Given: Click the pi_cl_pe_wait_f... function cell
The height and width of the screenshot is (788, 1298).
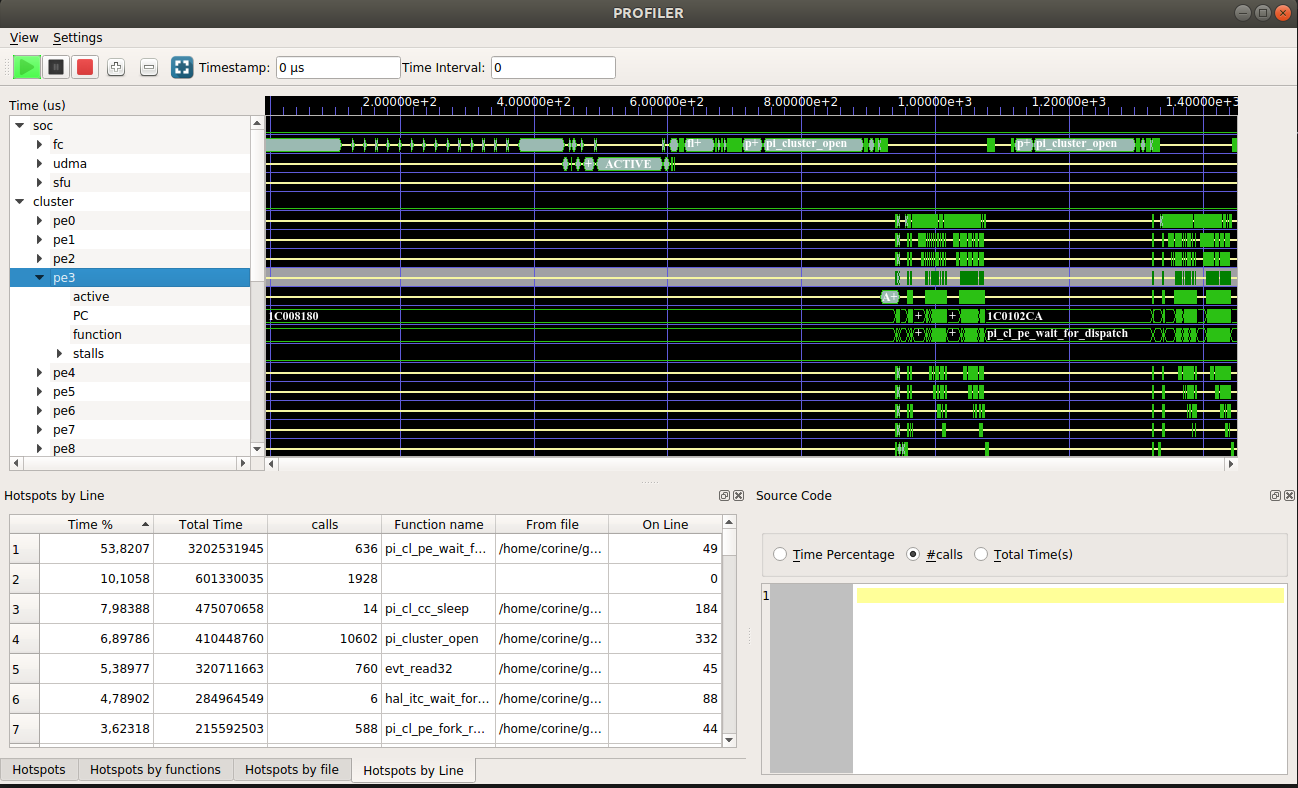Looking at the screenshot, I should (x=439, y=549).
